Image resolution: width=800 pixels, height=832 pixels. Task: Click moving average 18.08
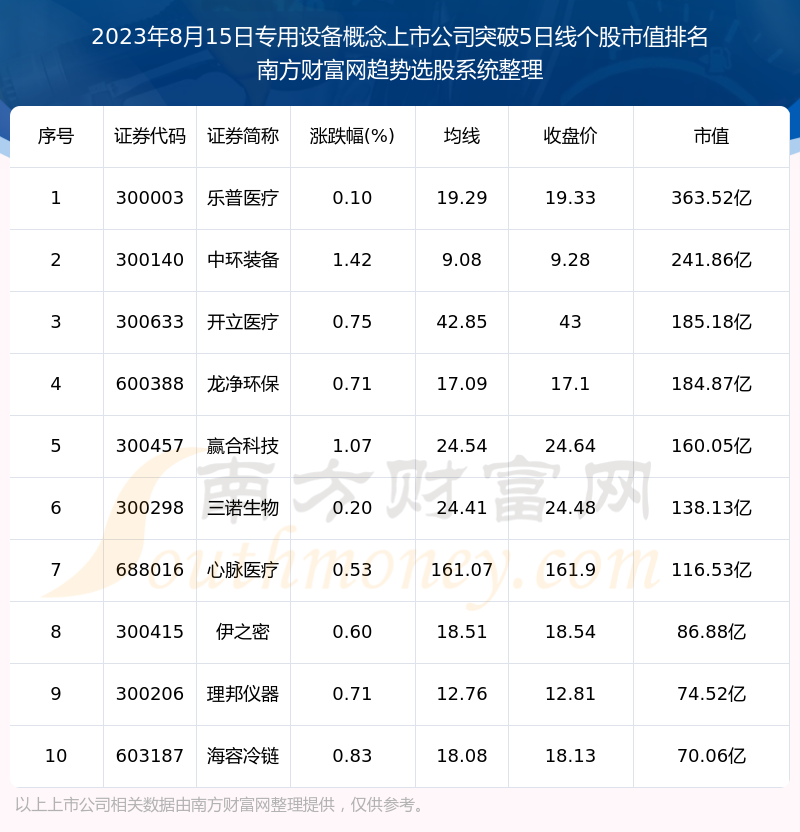462,757
